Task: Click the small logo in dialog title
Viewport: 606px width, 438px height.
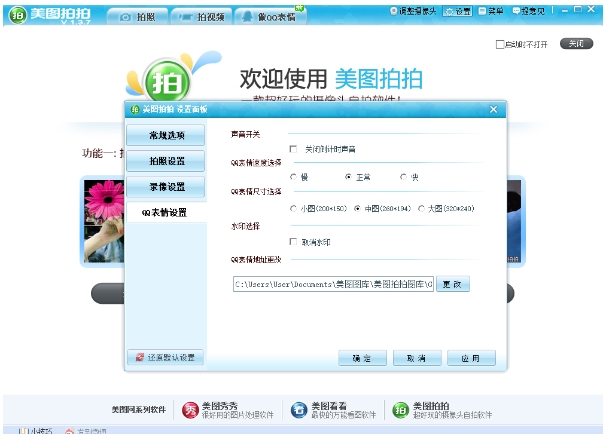Action: [134, 109]
